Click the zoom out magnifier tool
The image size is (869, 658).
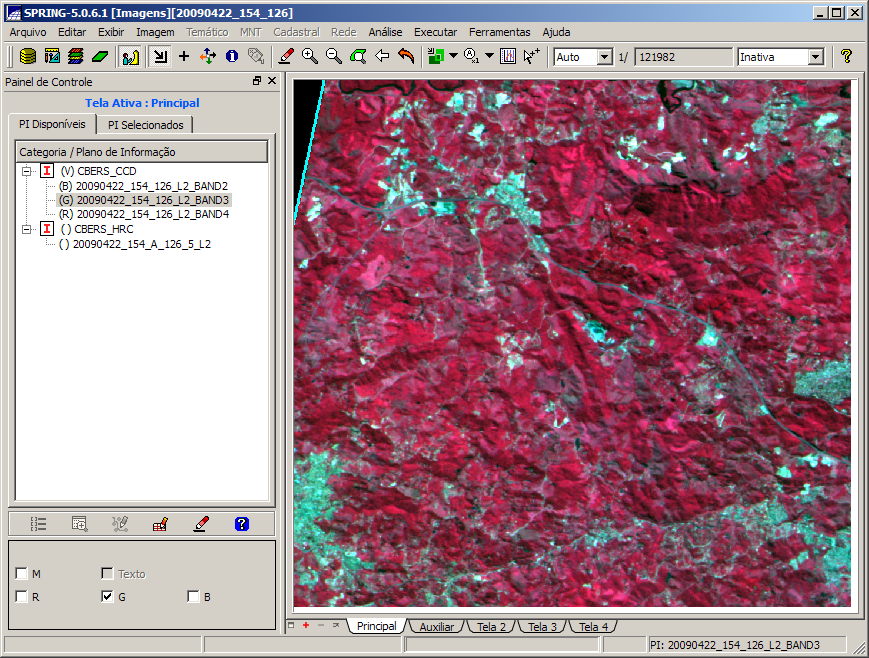coord(334,57)
